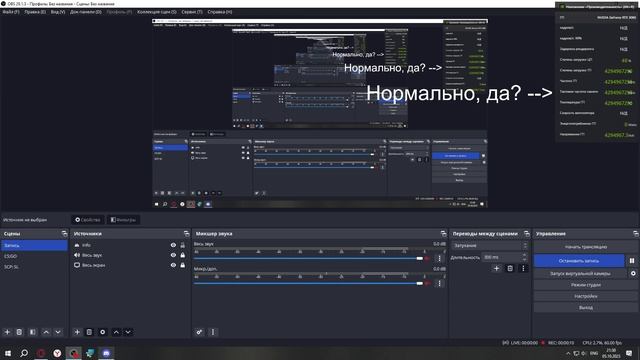Toggle lock on Весь звук source
This screenshot has height=360, width=640.
pos(182,255)
